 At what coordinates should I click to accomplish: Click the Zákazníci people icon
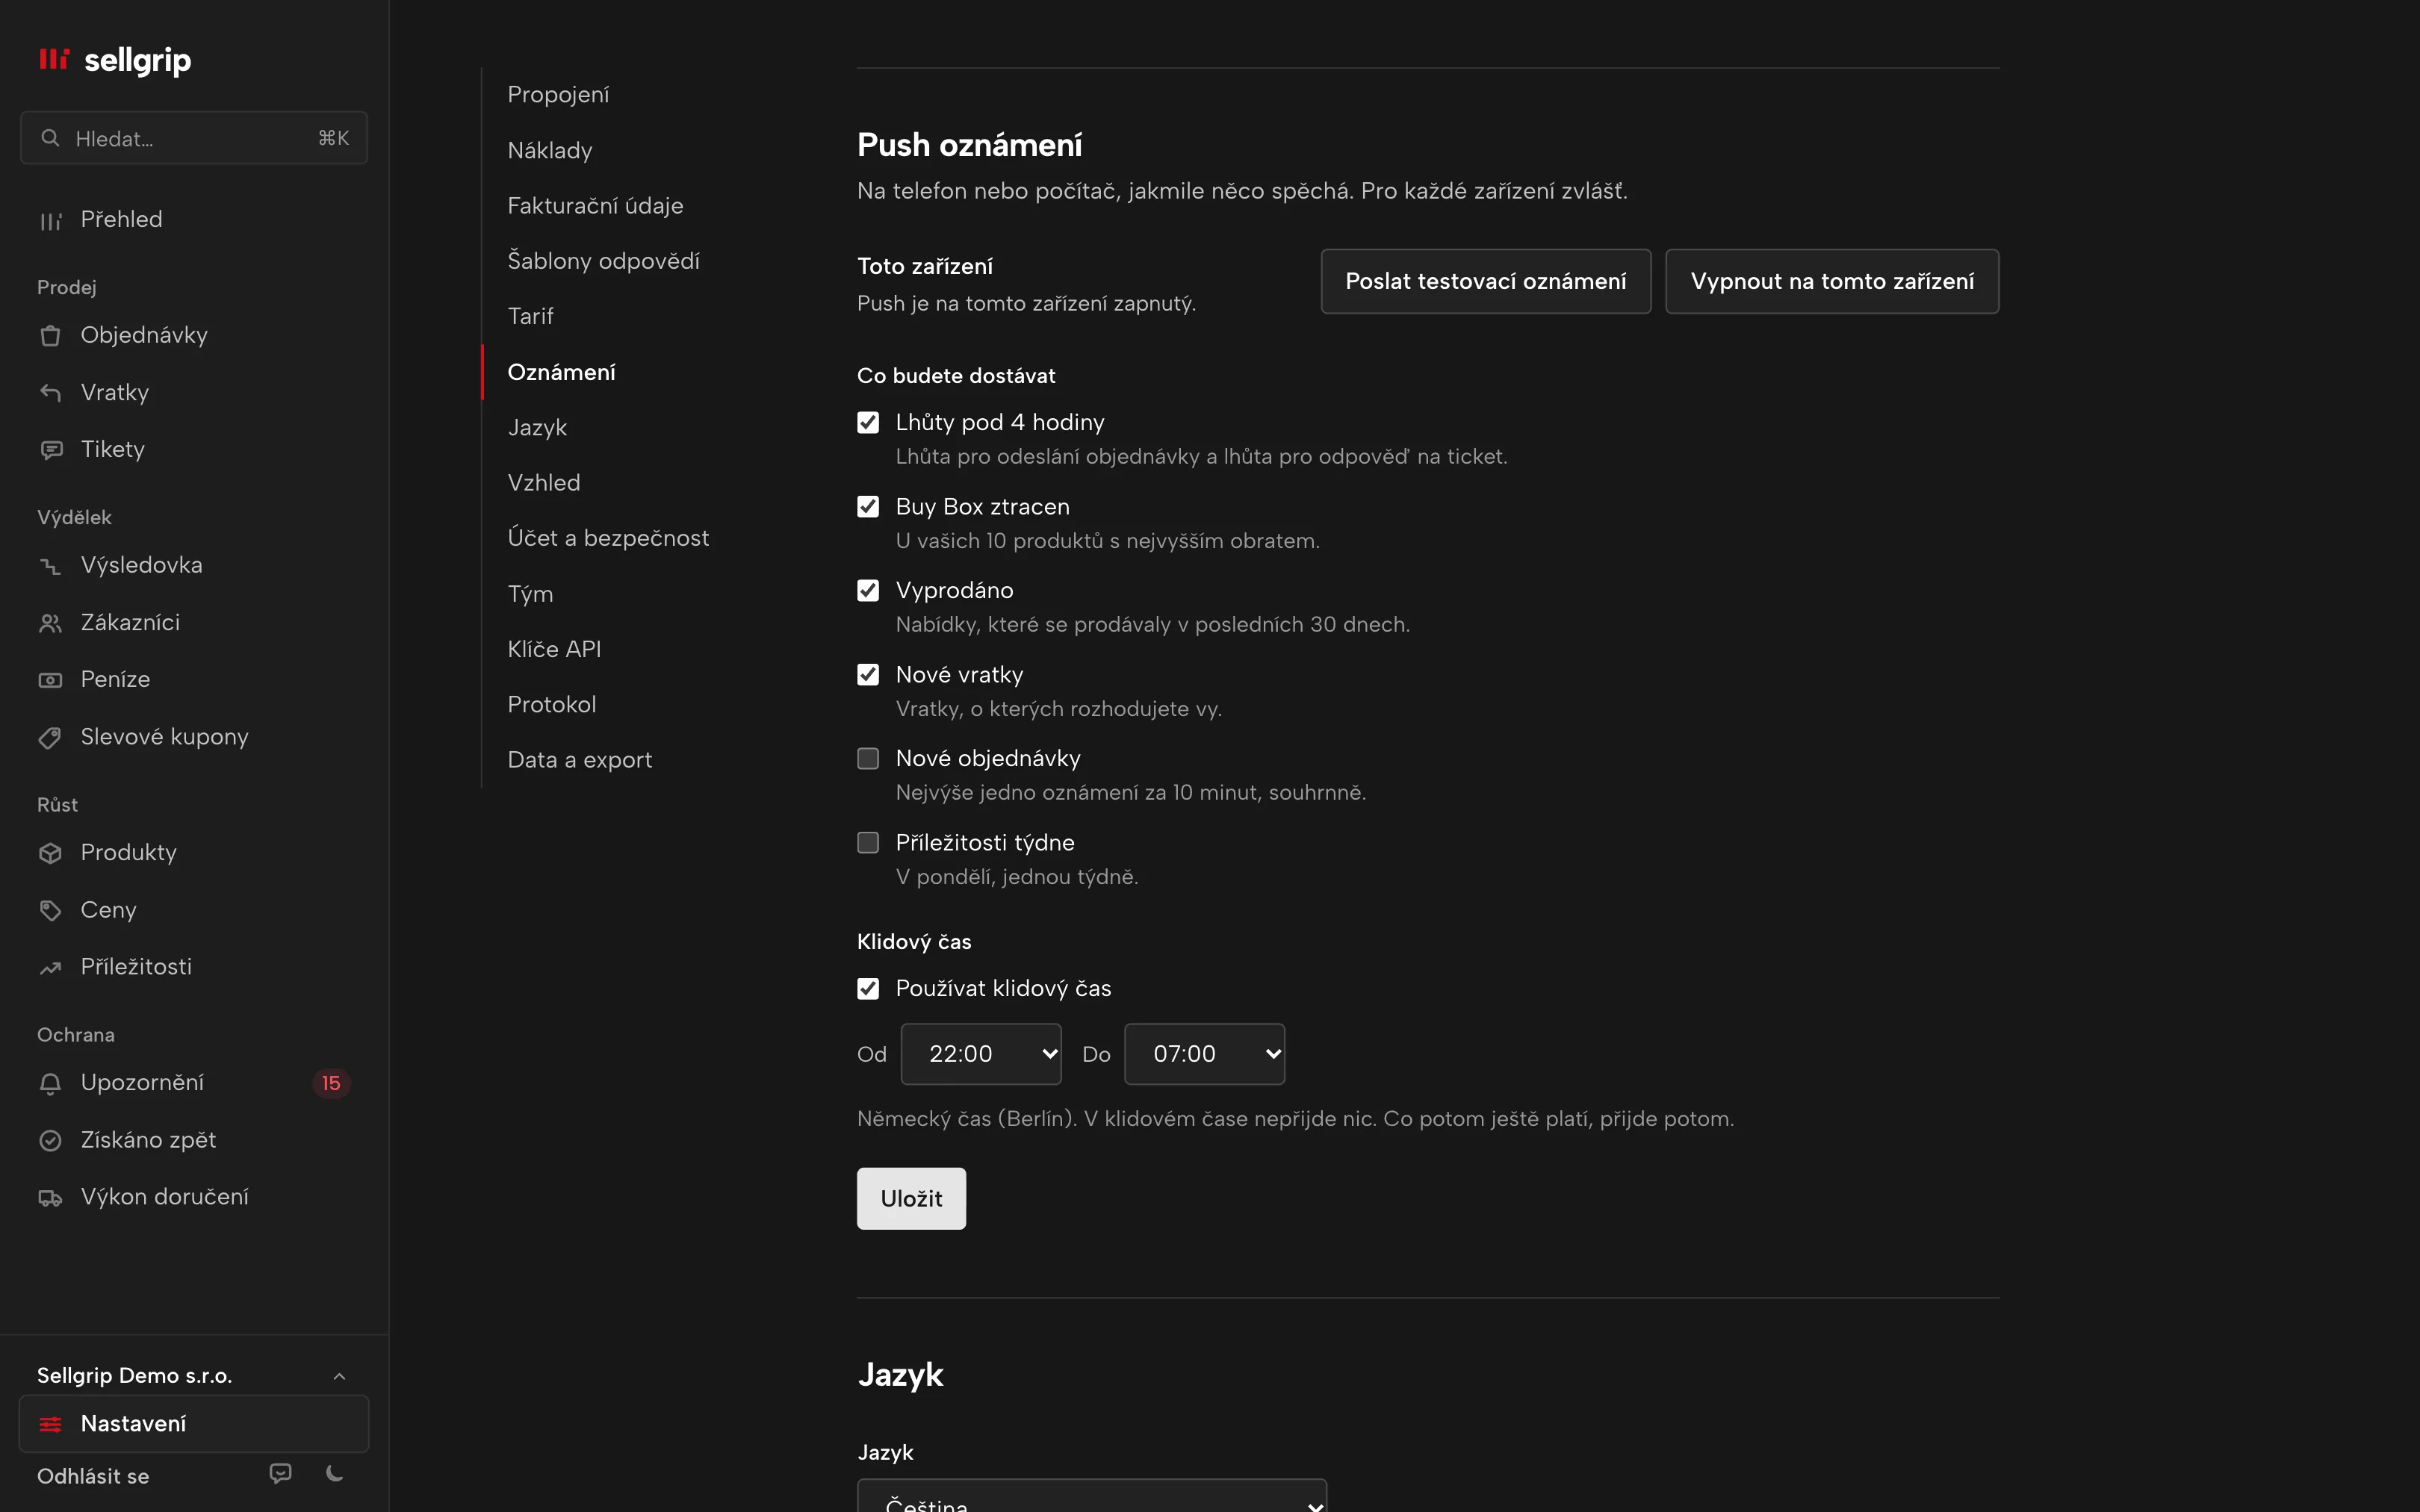(50, 623)
